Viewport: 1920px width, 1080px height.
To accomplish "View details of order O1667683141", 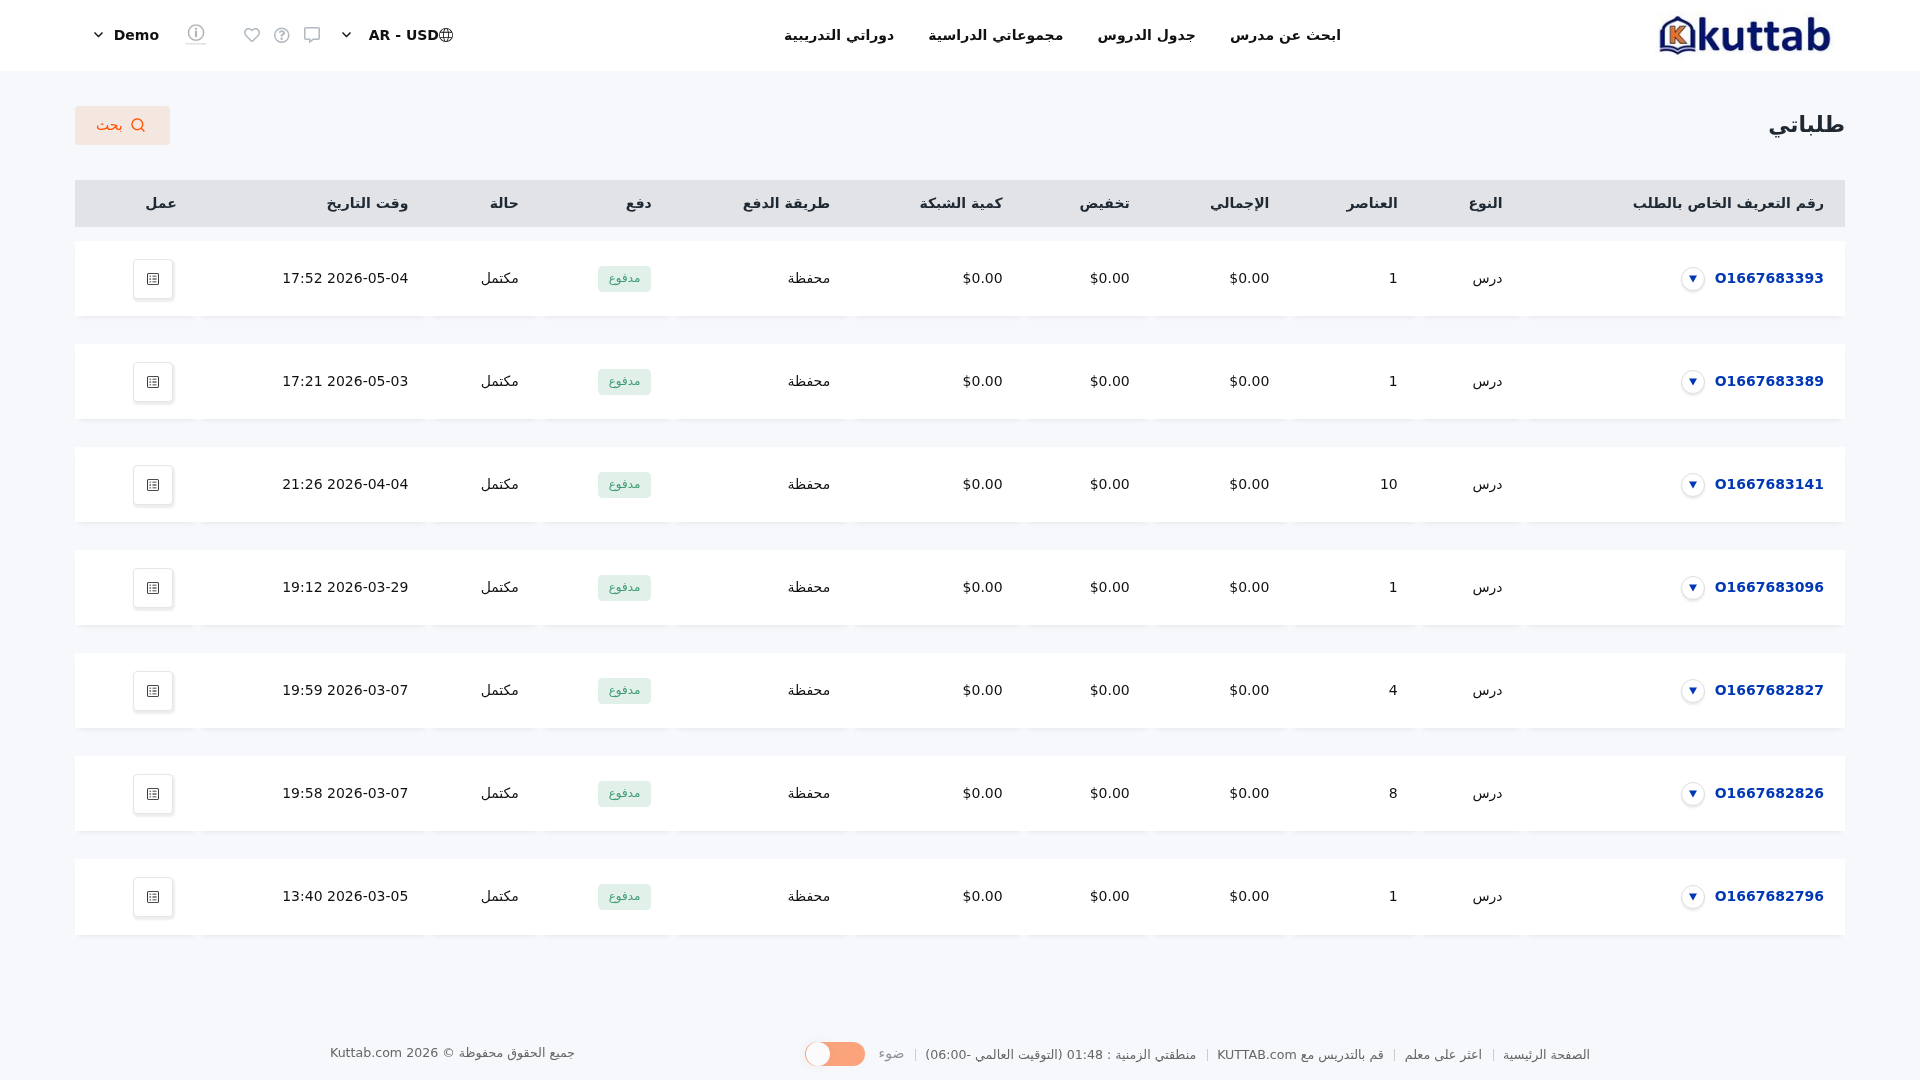I will (153, 485).
